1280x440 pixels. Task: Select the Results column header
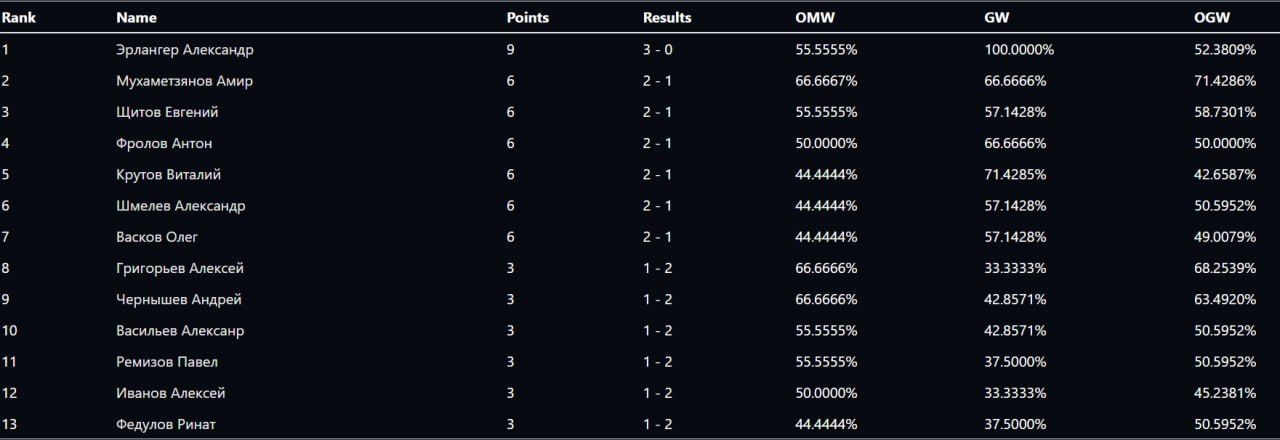tap(667, 17)
